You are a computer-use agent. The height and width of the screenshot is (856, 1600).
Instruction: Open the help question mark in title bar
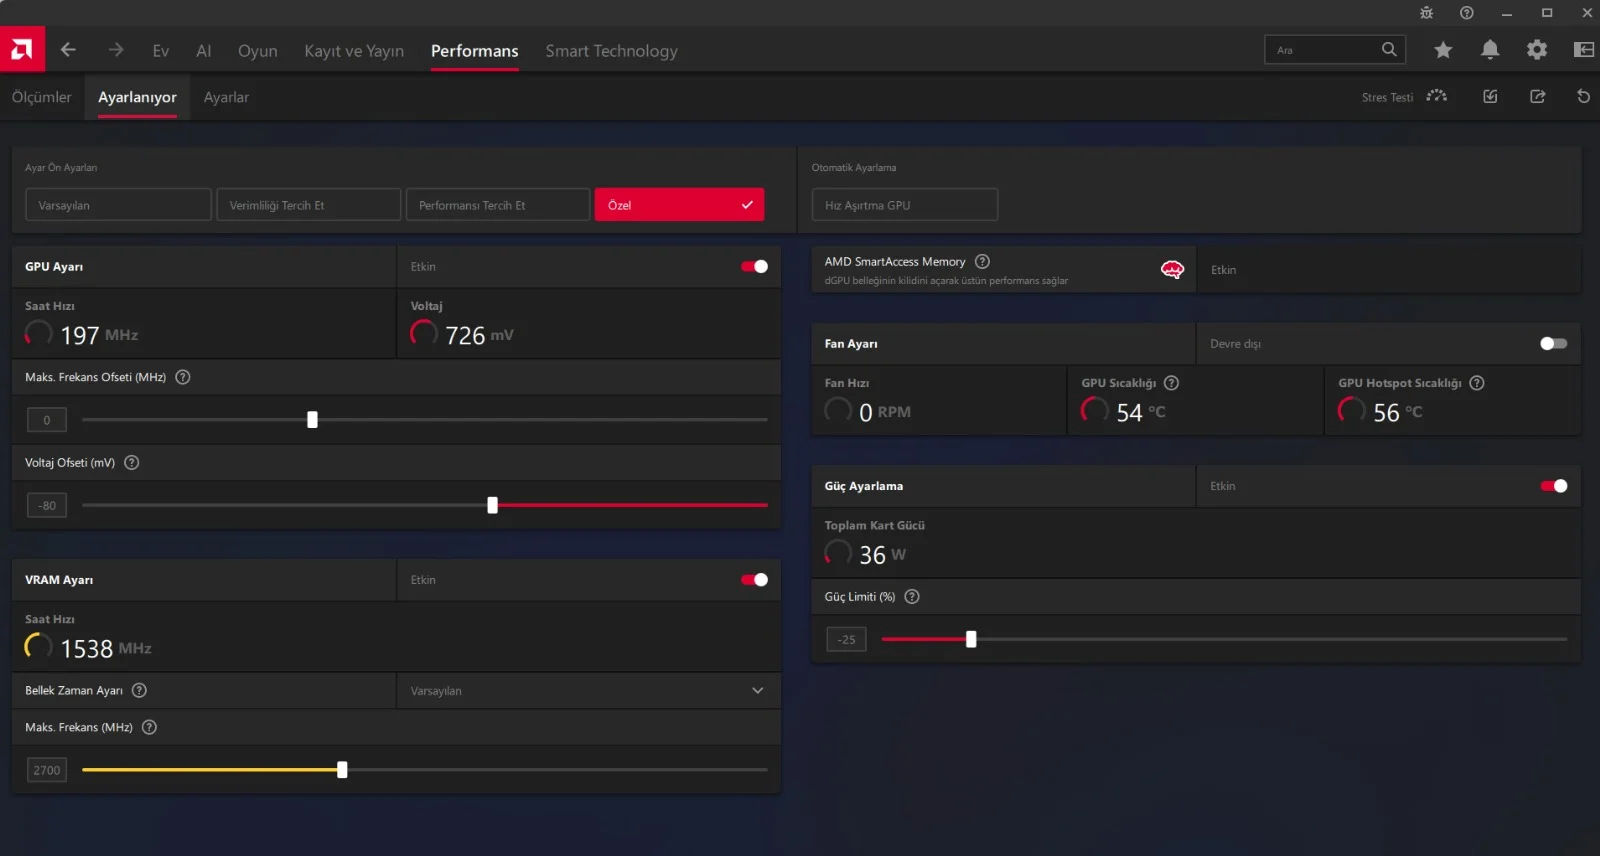(x=1467, y=13)
